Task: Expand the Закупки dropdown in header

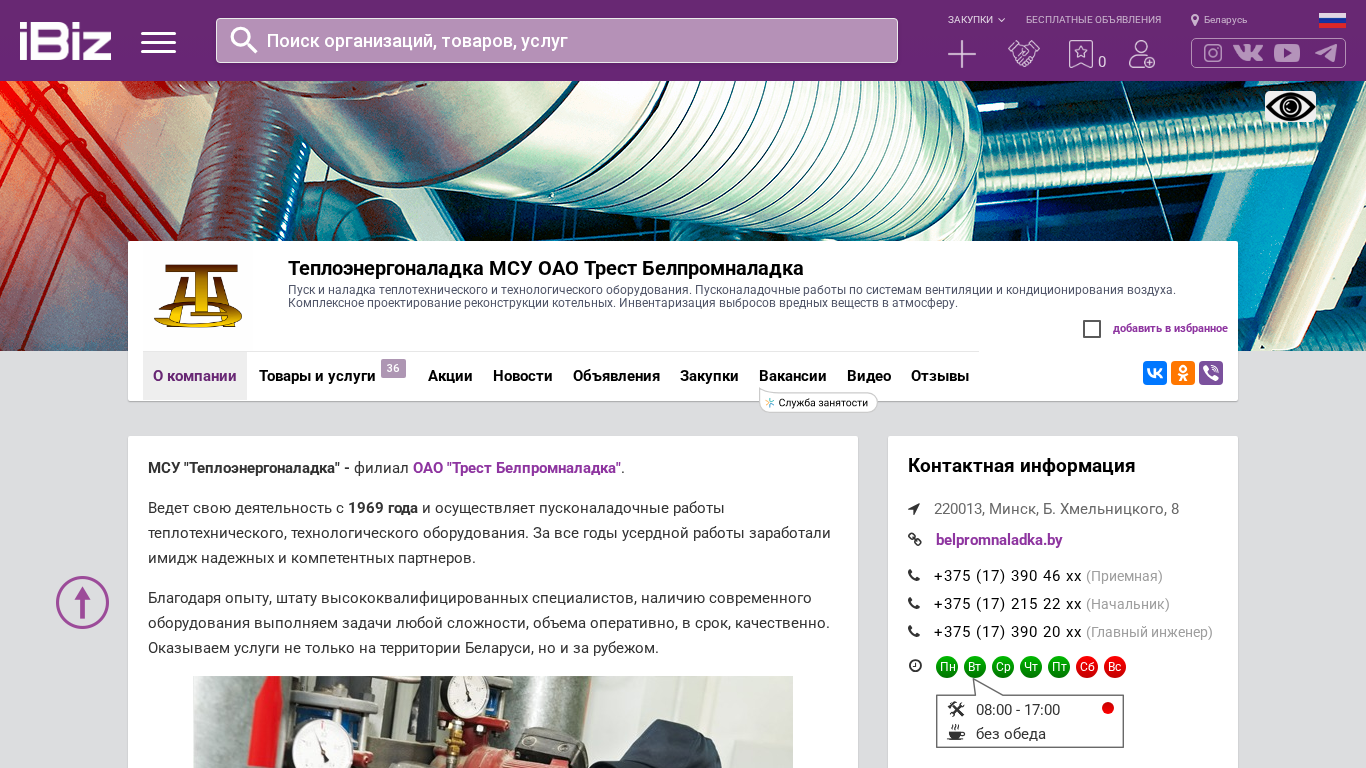Action: coord(976,20)
